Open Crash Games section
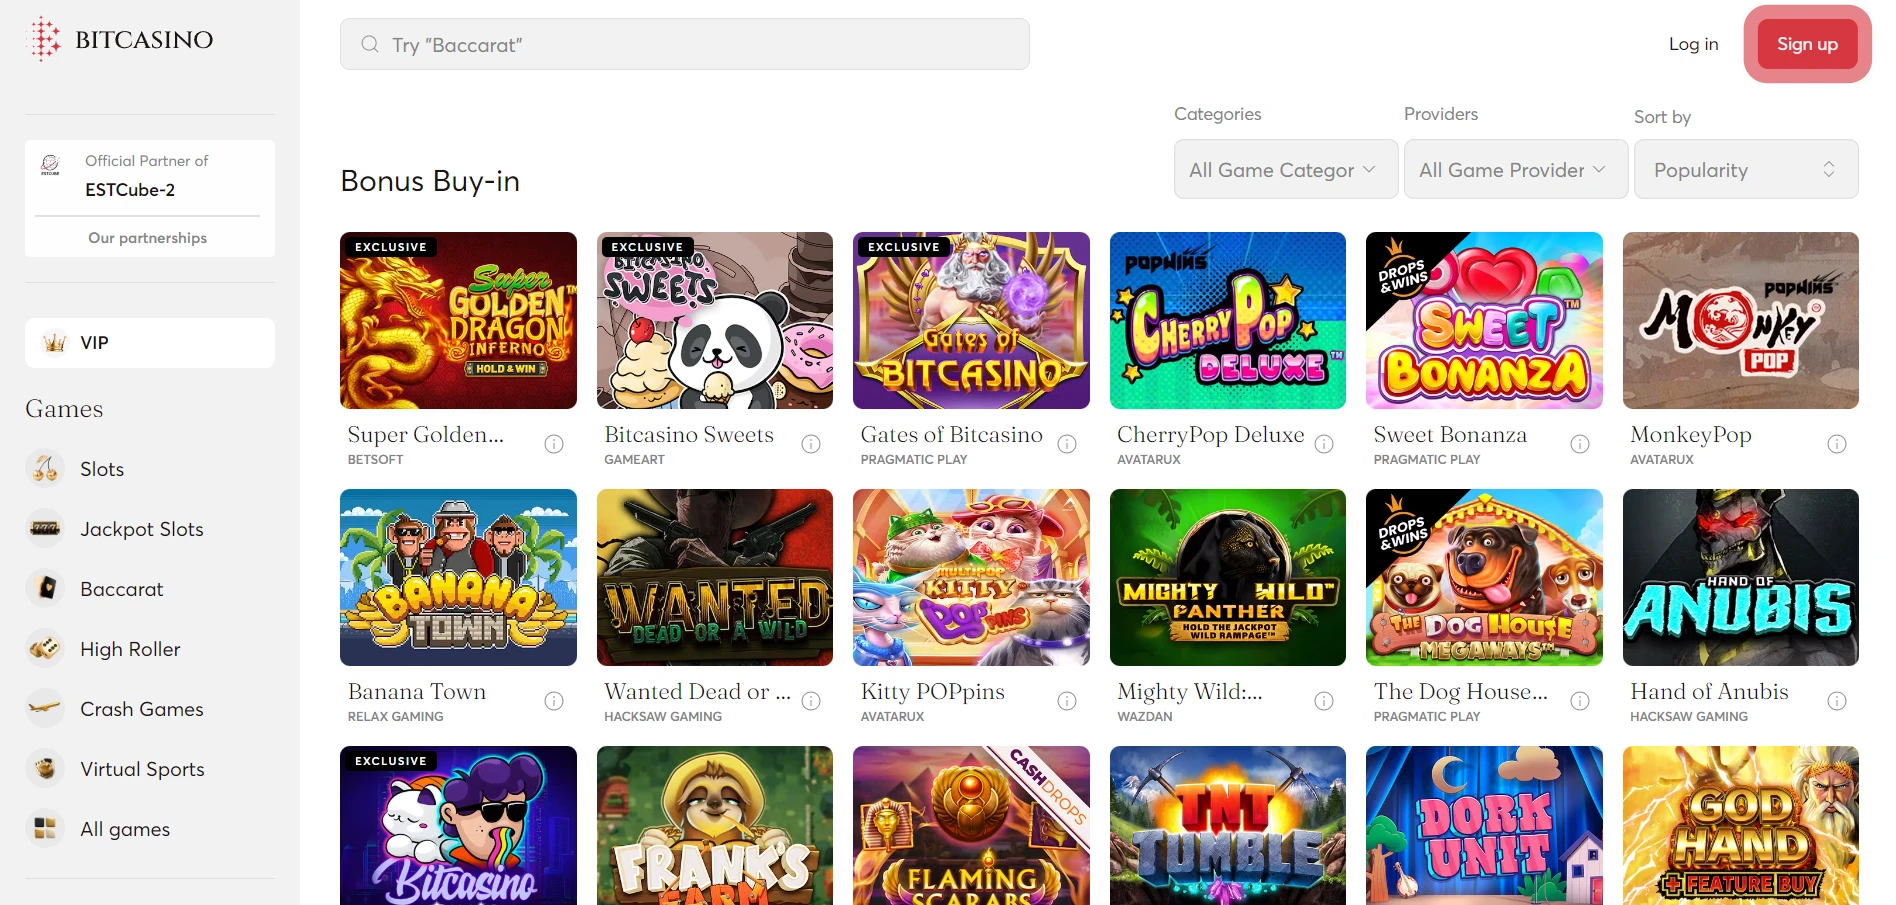 [x=142, y=709]
